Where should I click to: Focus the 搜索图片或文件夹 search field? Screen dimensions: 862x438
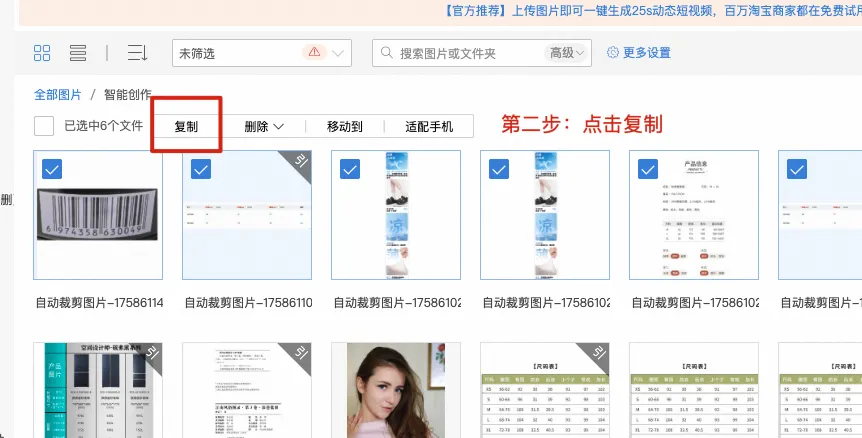pyautogui.click(x=469, y=53)
